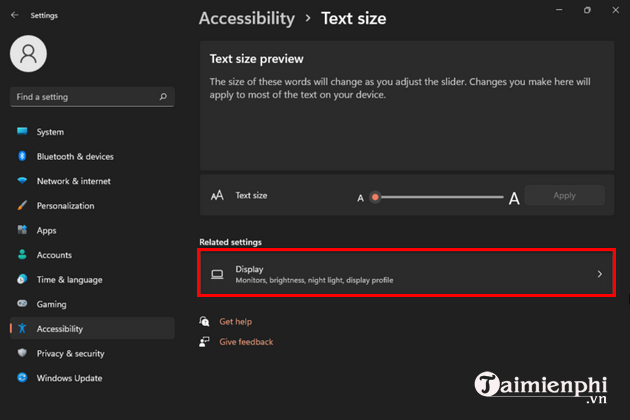
Task: Click the Give feedback icon
Action: pyautogui.click(x=204, y=342)
